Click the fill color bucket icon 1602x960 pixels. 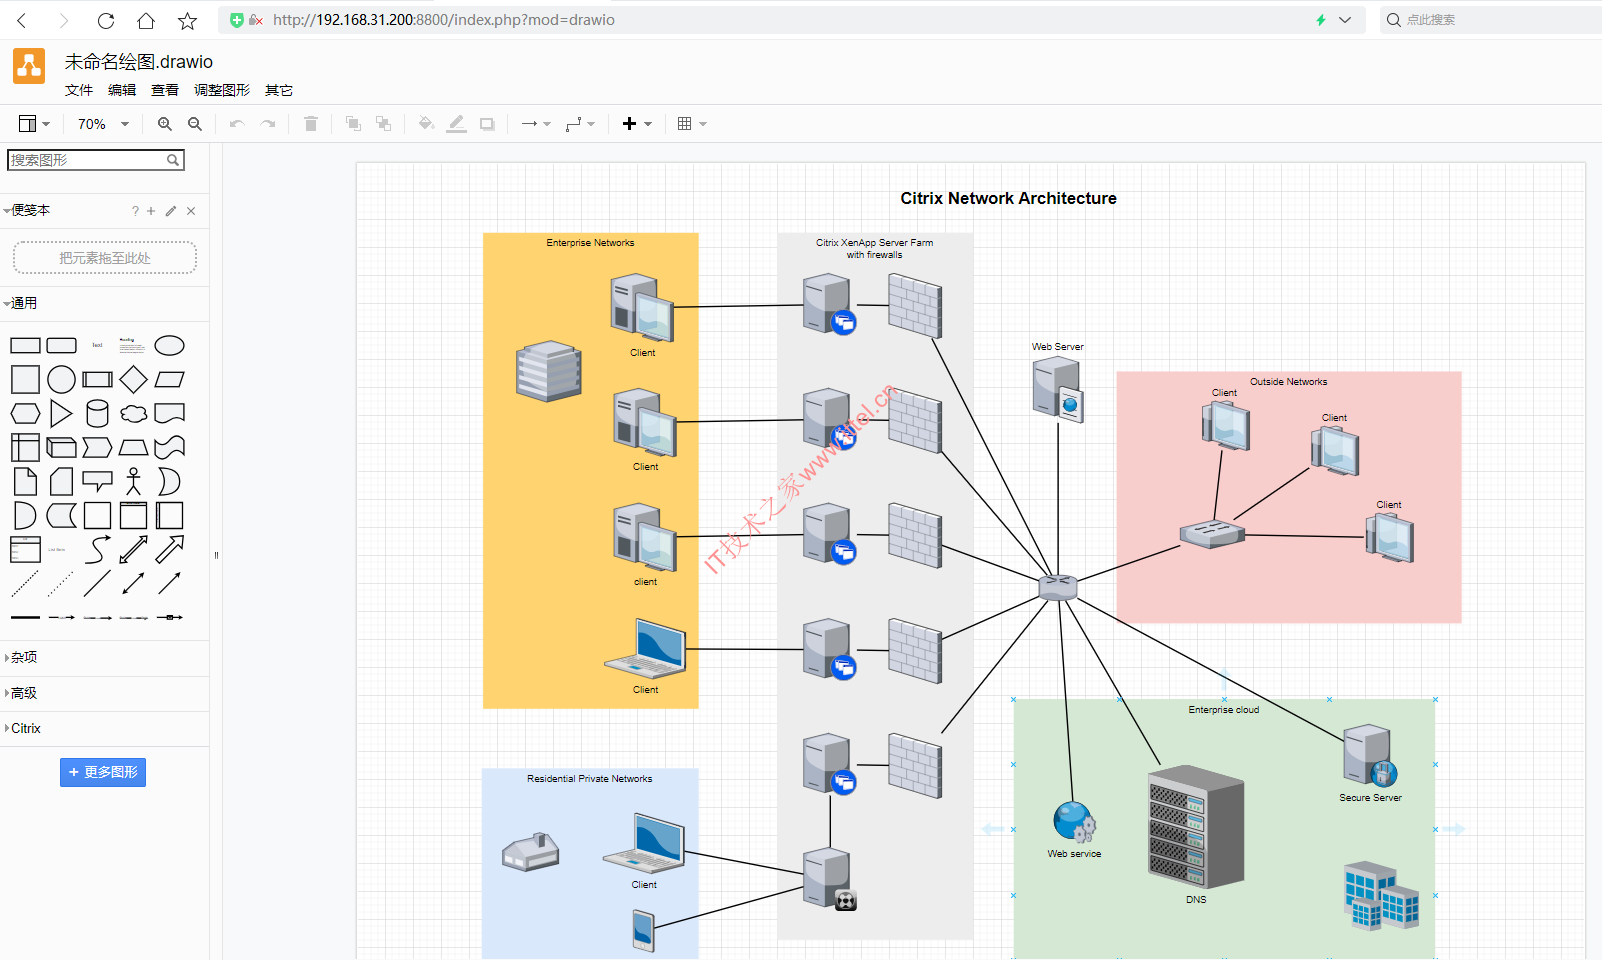pos(426,124)
